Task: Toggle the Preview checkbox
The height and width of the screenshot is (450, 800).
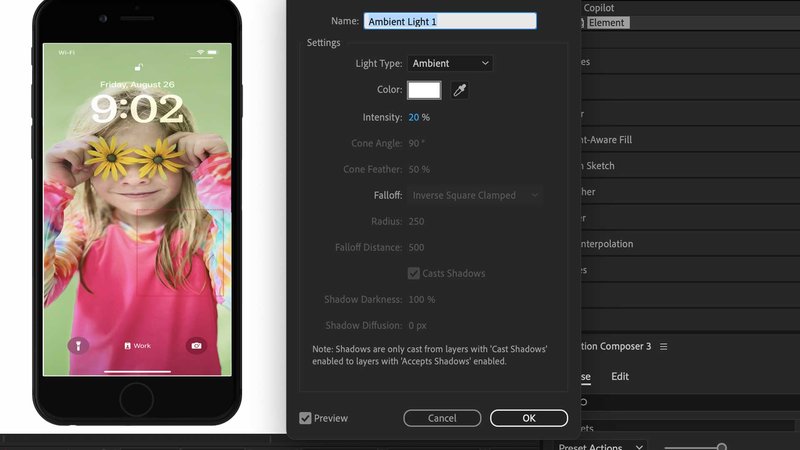Action: coord(306,418)
